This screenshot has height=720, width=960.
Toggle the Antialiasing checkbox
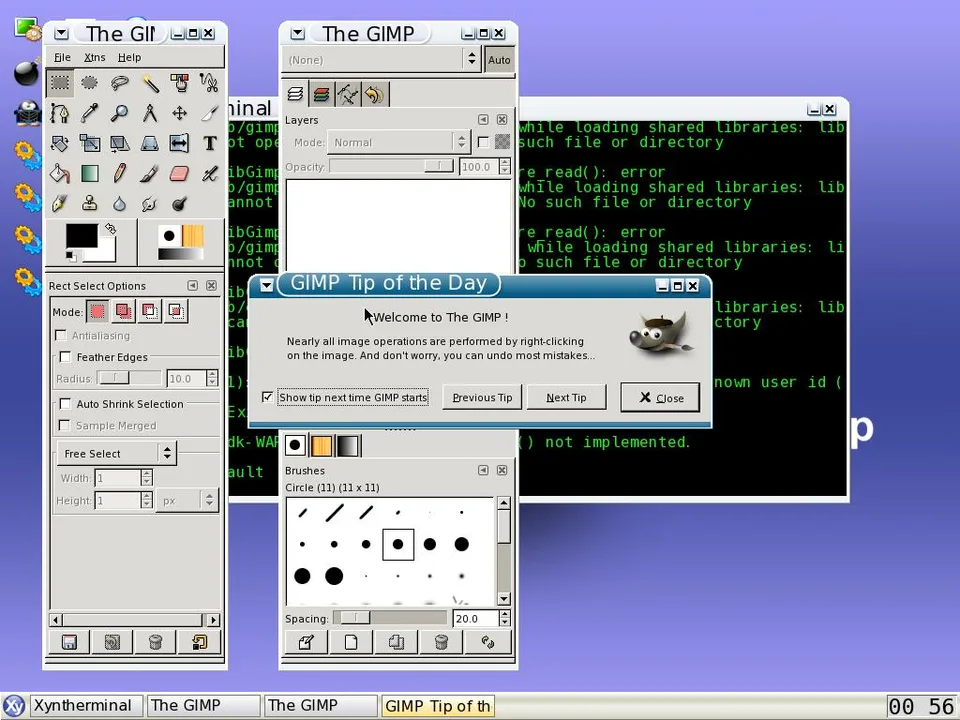[61, 336]
